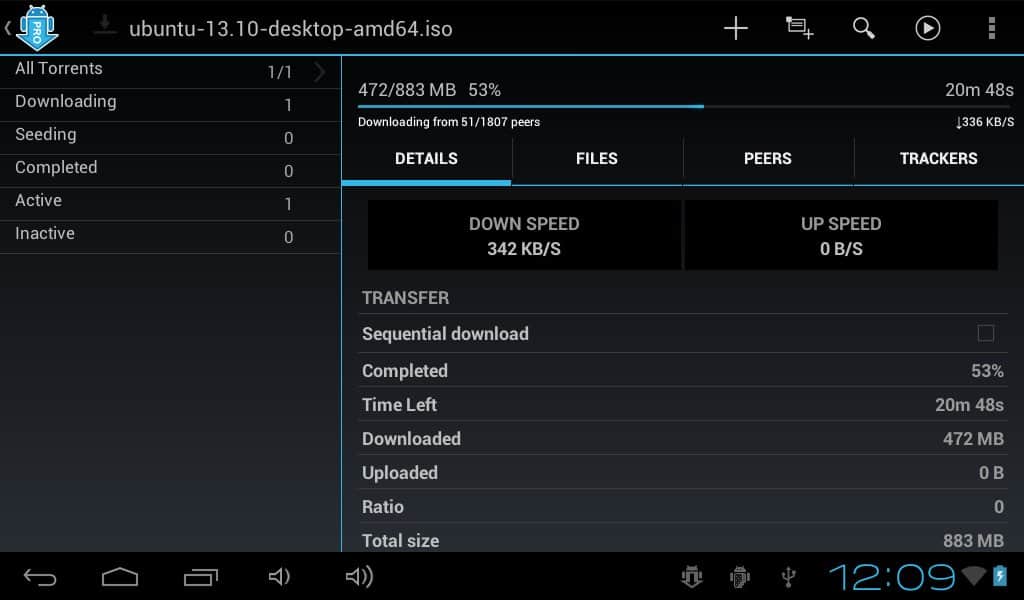Expand the All Torrents chevron arrow

[x=319, y=71]
